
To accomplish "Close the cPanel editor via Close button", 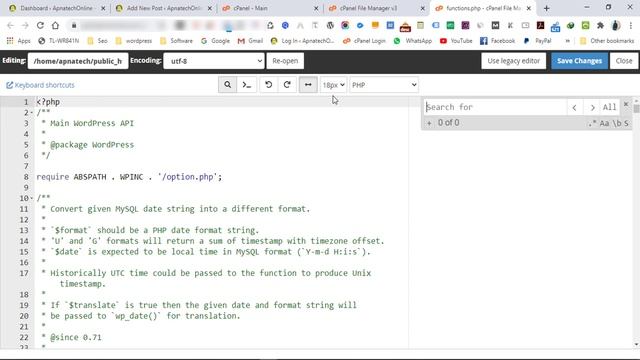I will click(x=624, y=61).
